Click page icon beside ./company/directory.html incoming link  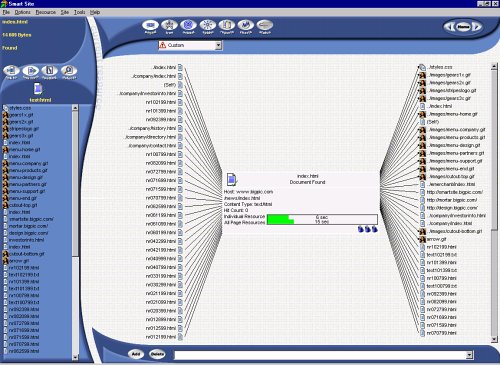(180, 137)
